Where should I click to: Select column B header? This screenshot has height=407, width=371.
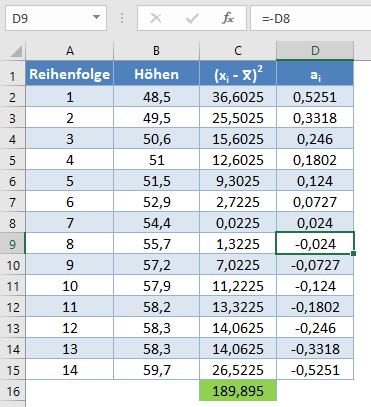[x=156, y=51]
